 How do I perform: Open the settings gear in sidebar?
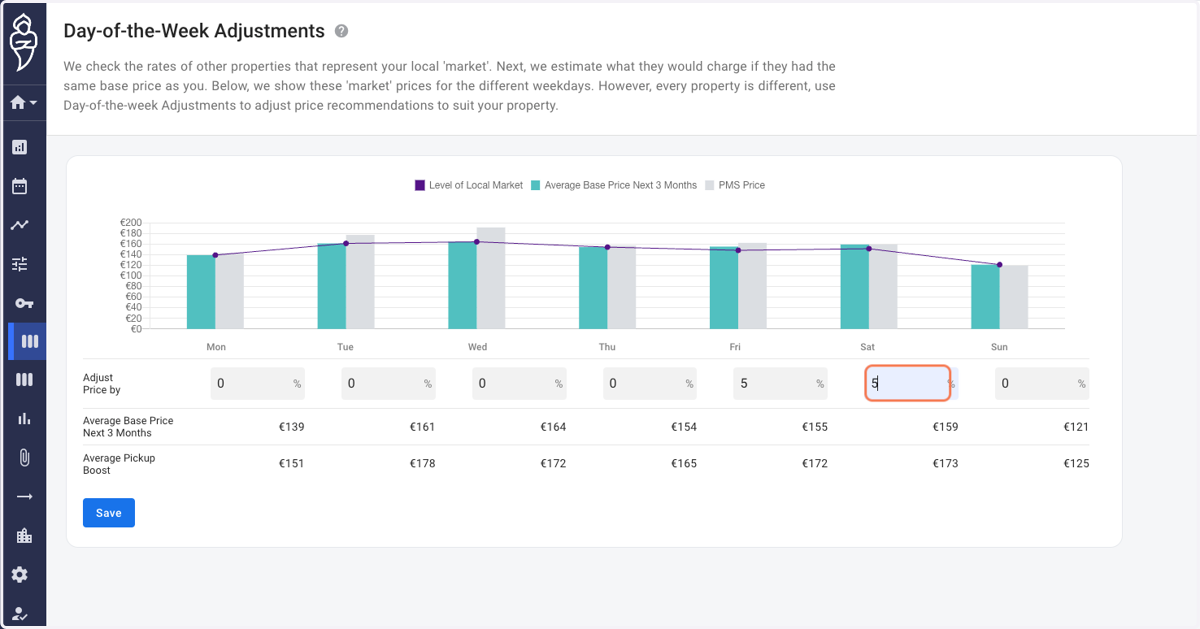tap(20, 575)
